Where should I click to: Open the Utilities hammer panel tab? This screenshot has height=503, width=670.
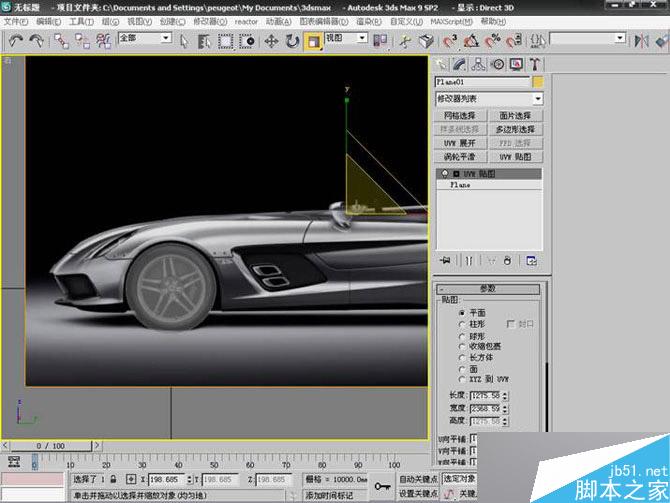click(x=535, y=64)
